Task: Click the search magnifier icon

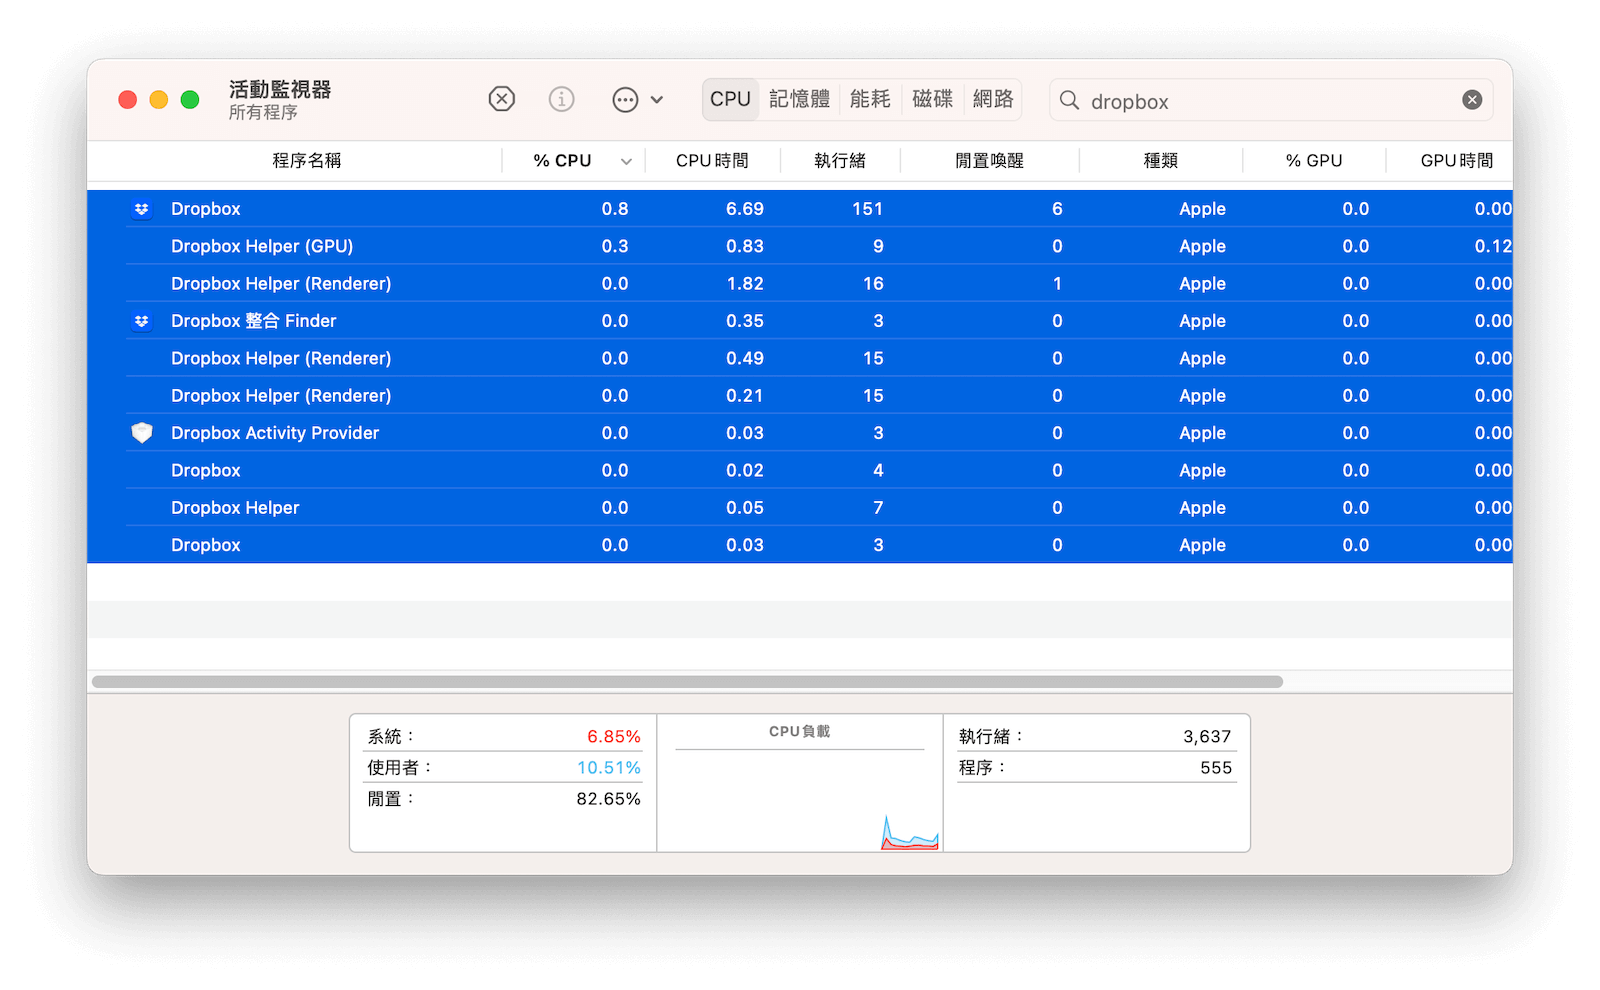Action: (x=1069, y=100)
